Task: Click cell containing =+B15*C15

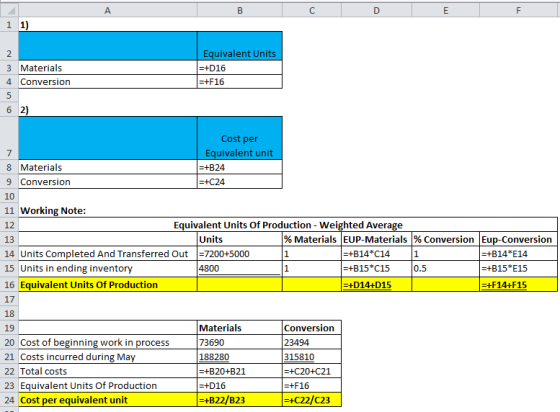Action: tap(376, 268)
